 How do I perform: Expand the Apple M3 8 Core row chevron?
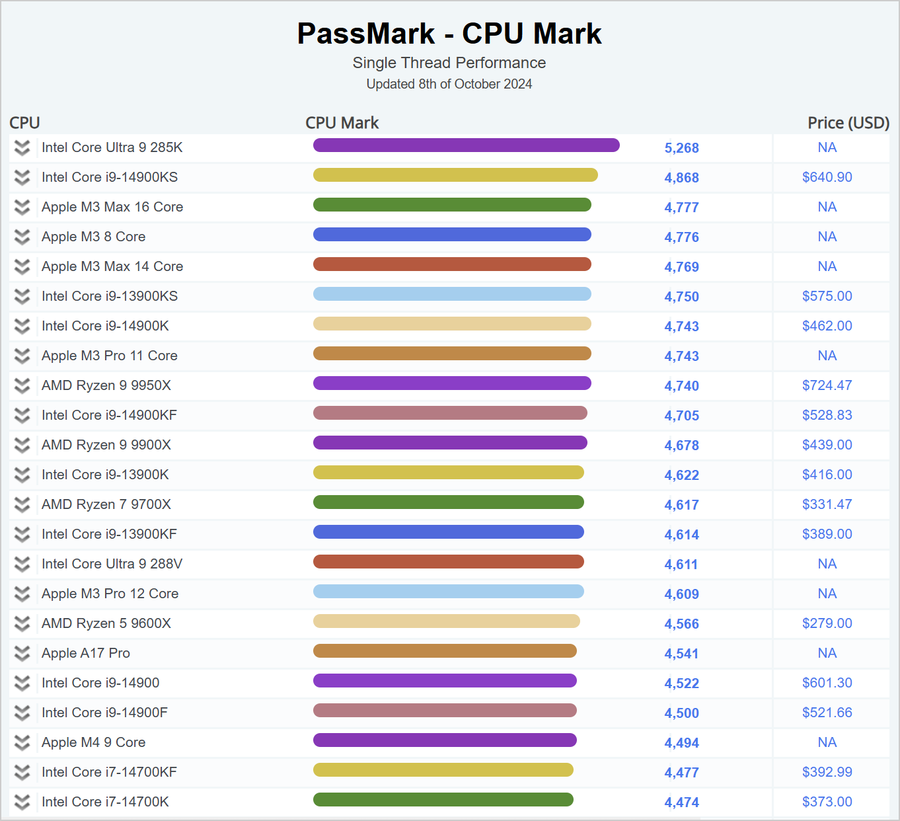[22, 237]
